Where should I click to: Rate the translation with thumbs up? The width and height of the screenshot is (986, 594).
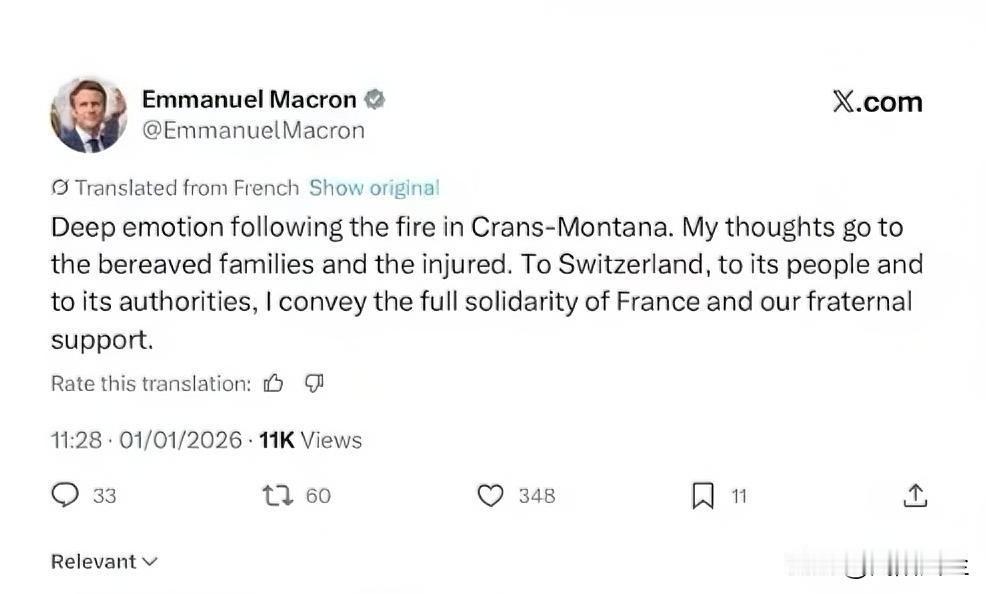click(273, 383)
